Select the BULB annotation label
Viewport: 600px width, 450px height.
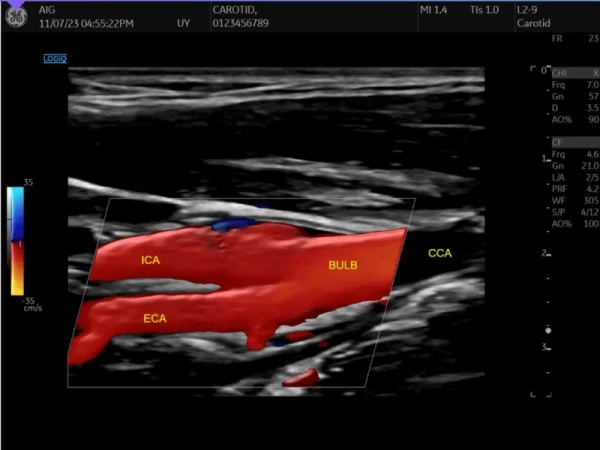pyautogui.click(x=343, y=266)
